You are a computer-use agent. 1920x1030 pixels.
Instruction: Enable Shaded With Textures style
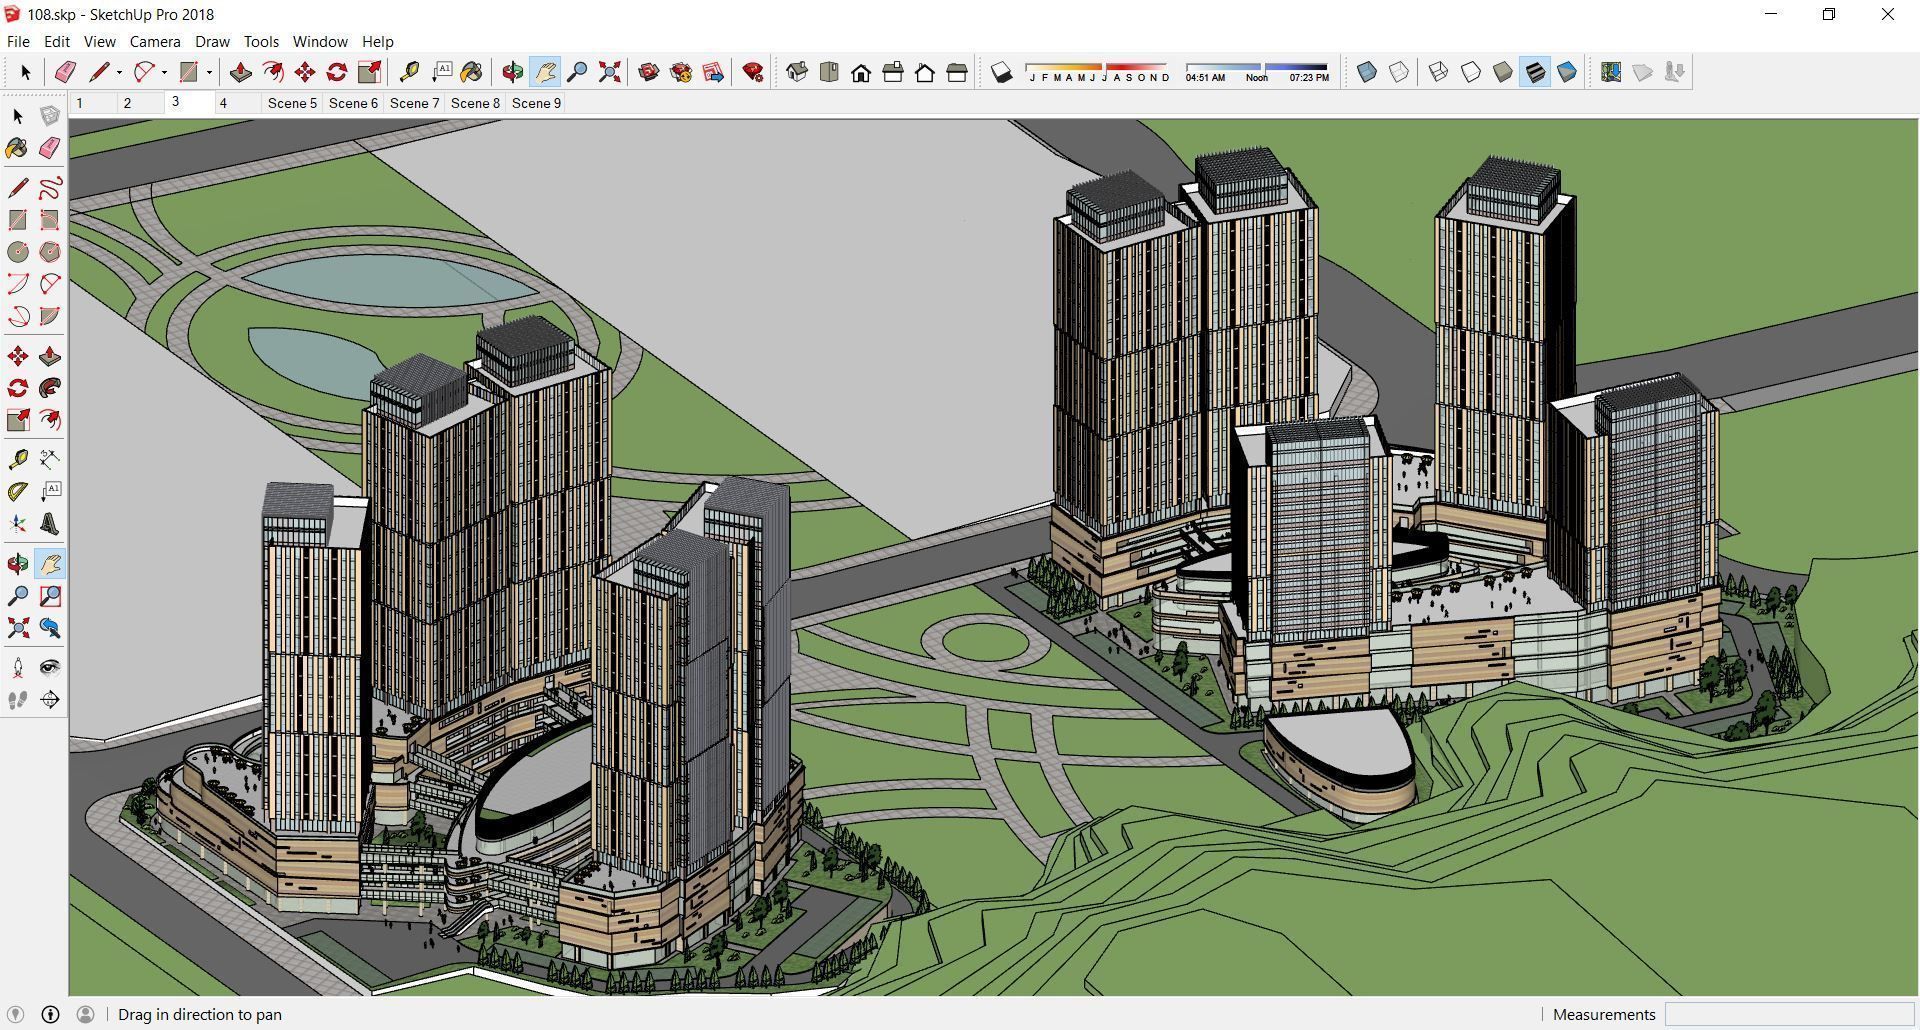[x=1535, y=72]
